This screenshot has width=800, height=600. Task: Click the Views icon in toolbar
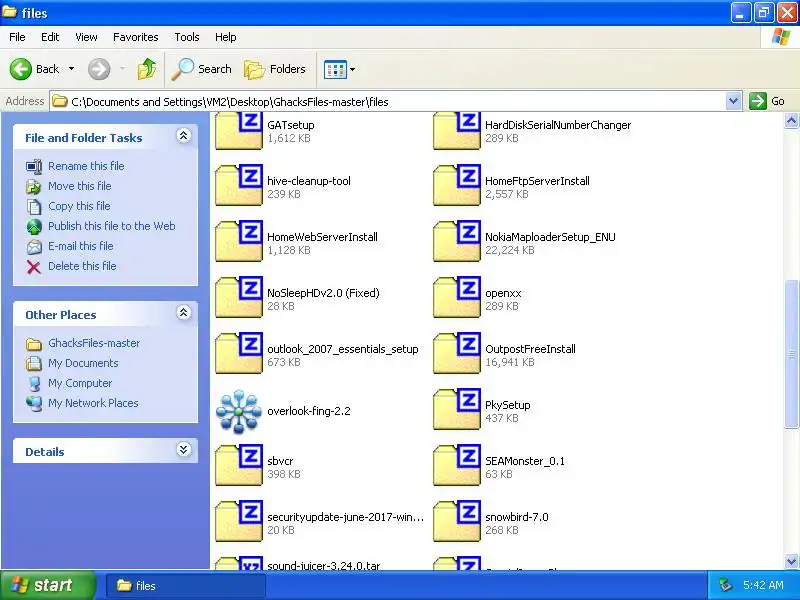coord(335,69)
